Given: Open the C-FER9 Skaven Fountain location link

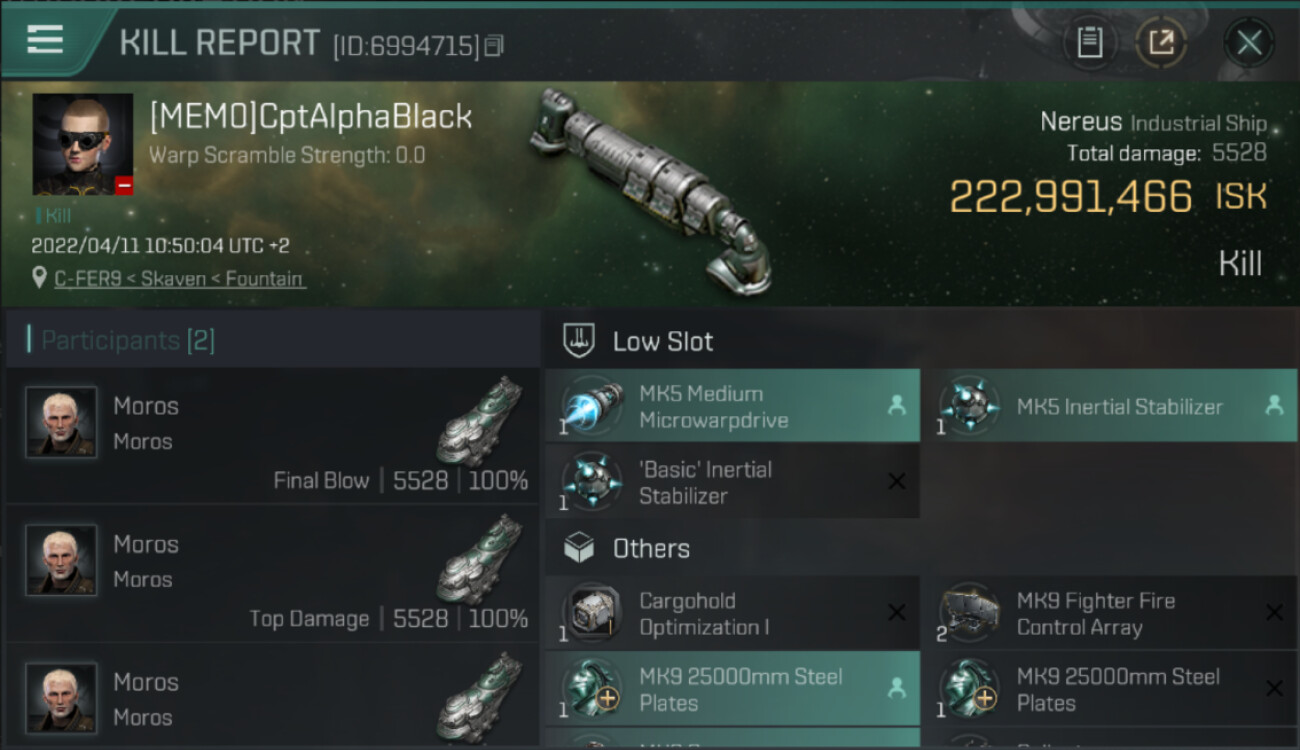Looking at the screenshot, I should click(x=180, y=279).
